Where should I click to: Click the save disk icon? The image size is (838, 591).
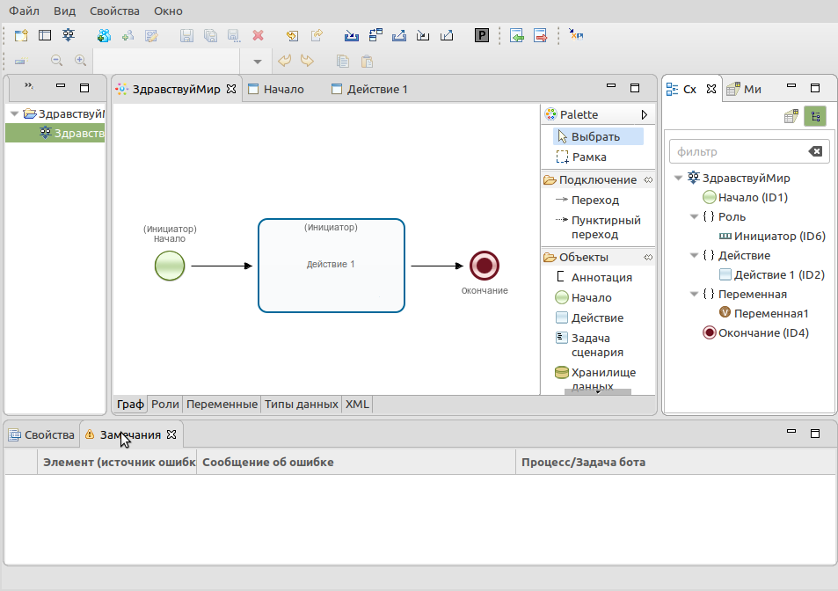[187, 36]
